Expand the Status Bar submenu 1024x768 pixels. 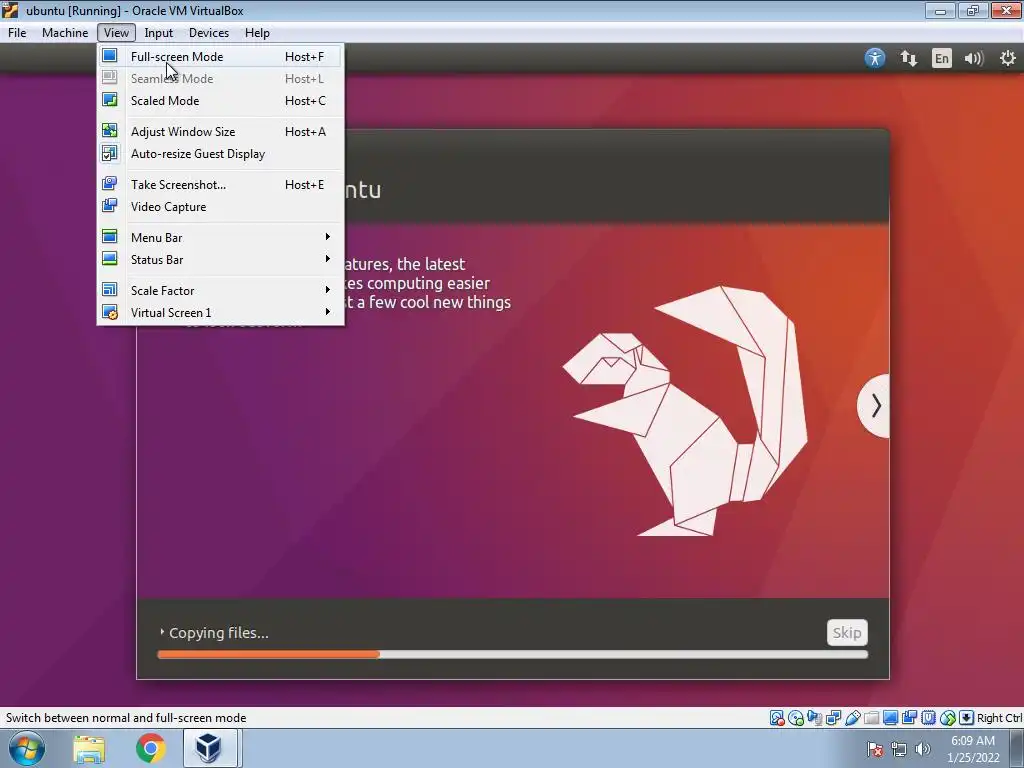point(220,259)
